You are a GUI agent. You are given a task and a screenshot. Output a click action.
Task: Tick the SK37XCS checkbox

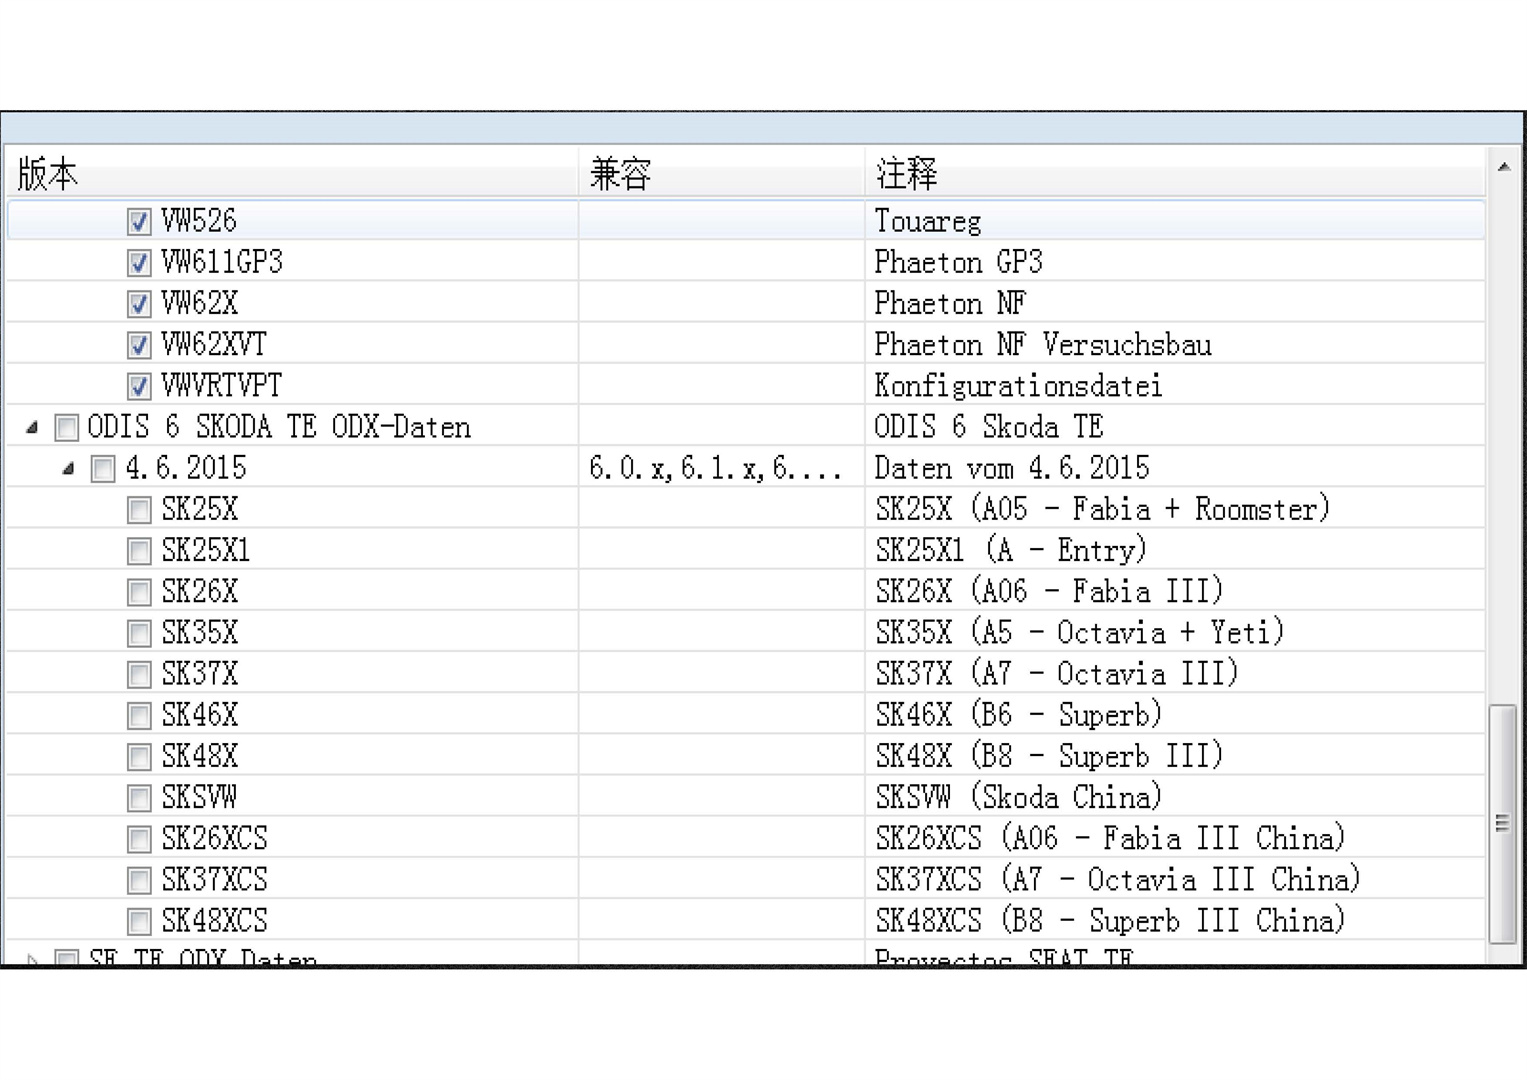pos(139,880)
